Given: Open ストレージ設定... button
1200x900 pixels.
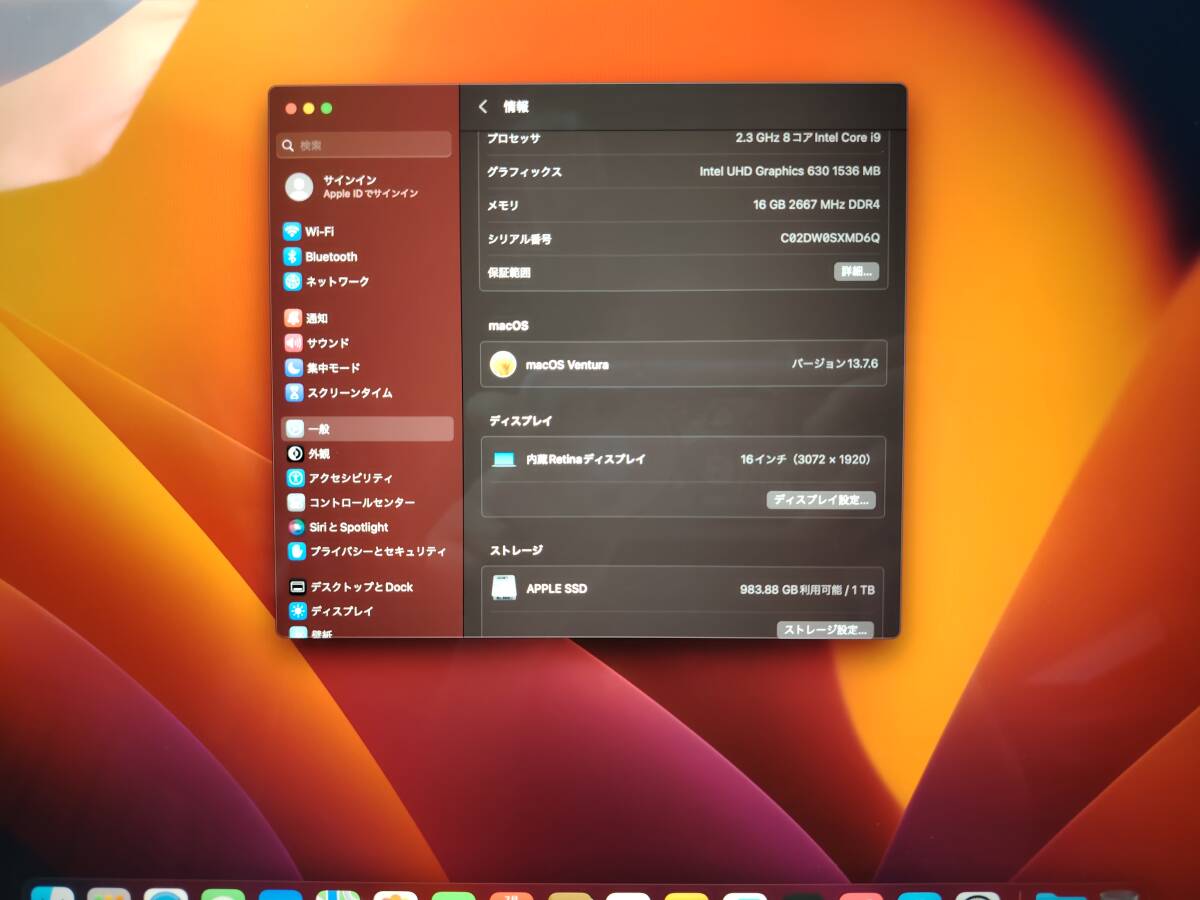Looking at the screenshot, I should click(x=825, y=630).
